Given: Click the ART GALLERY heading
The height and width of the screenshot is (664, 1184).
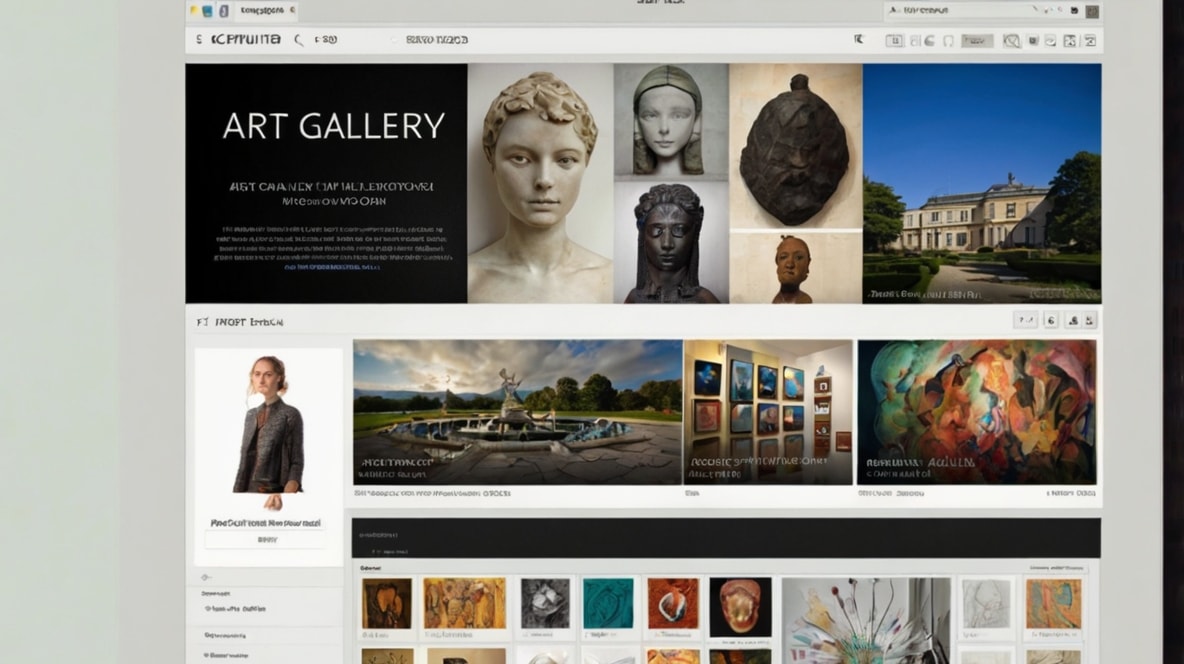Looking at the screenshot, I should click(x=334, y=126).
